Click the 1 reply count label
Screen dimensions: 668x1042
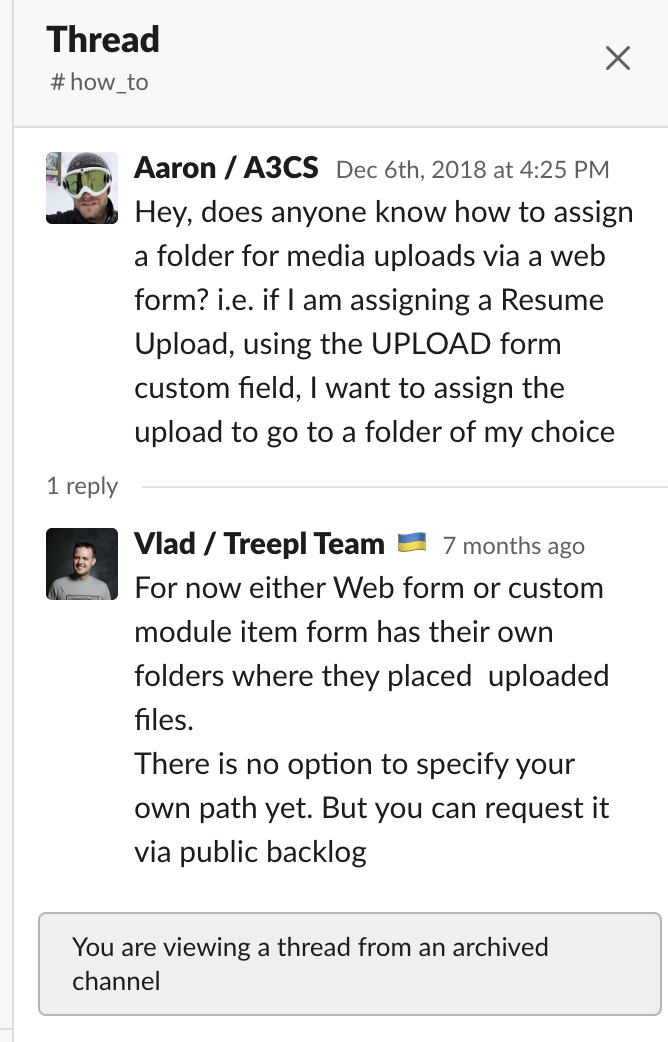82,486
